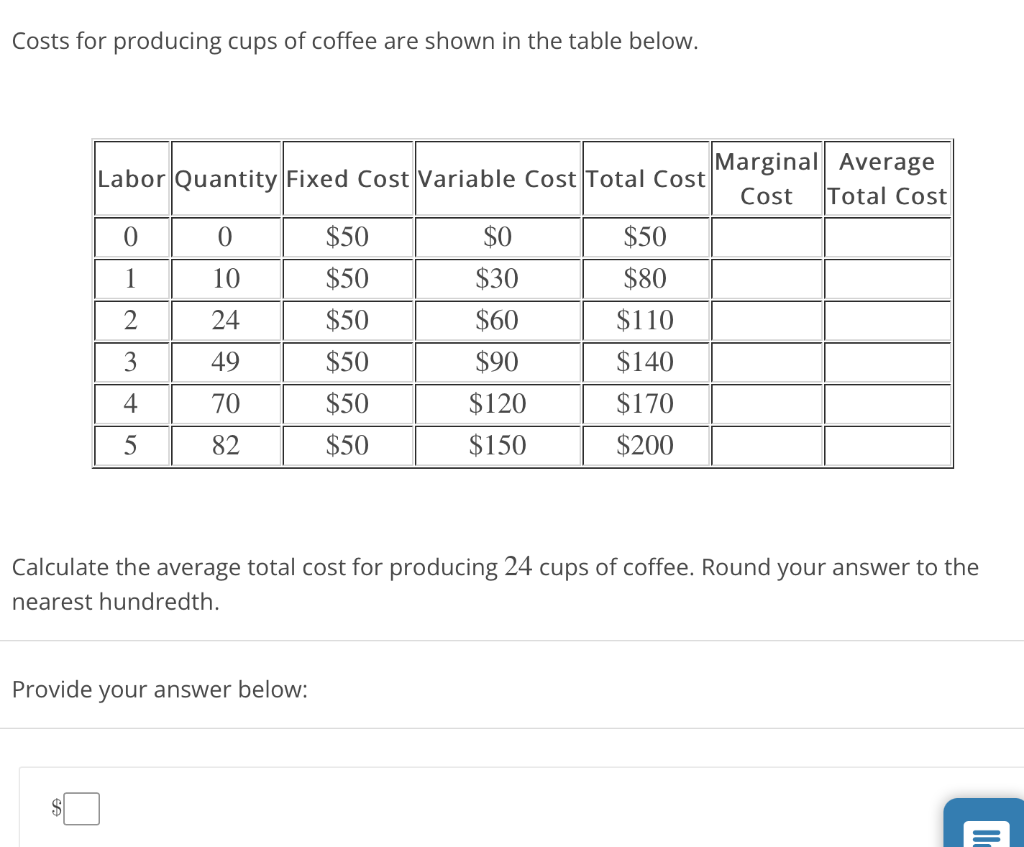Click the Total Cost header cell

pos(646,179)
